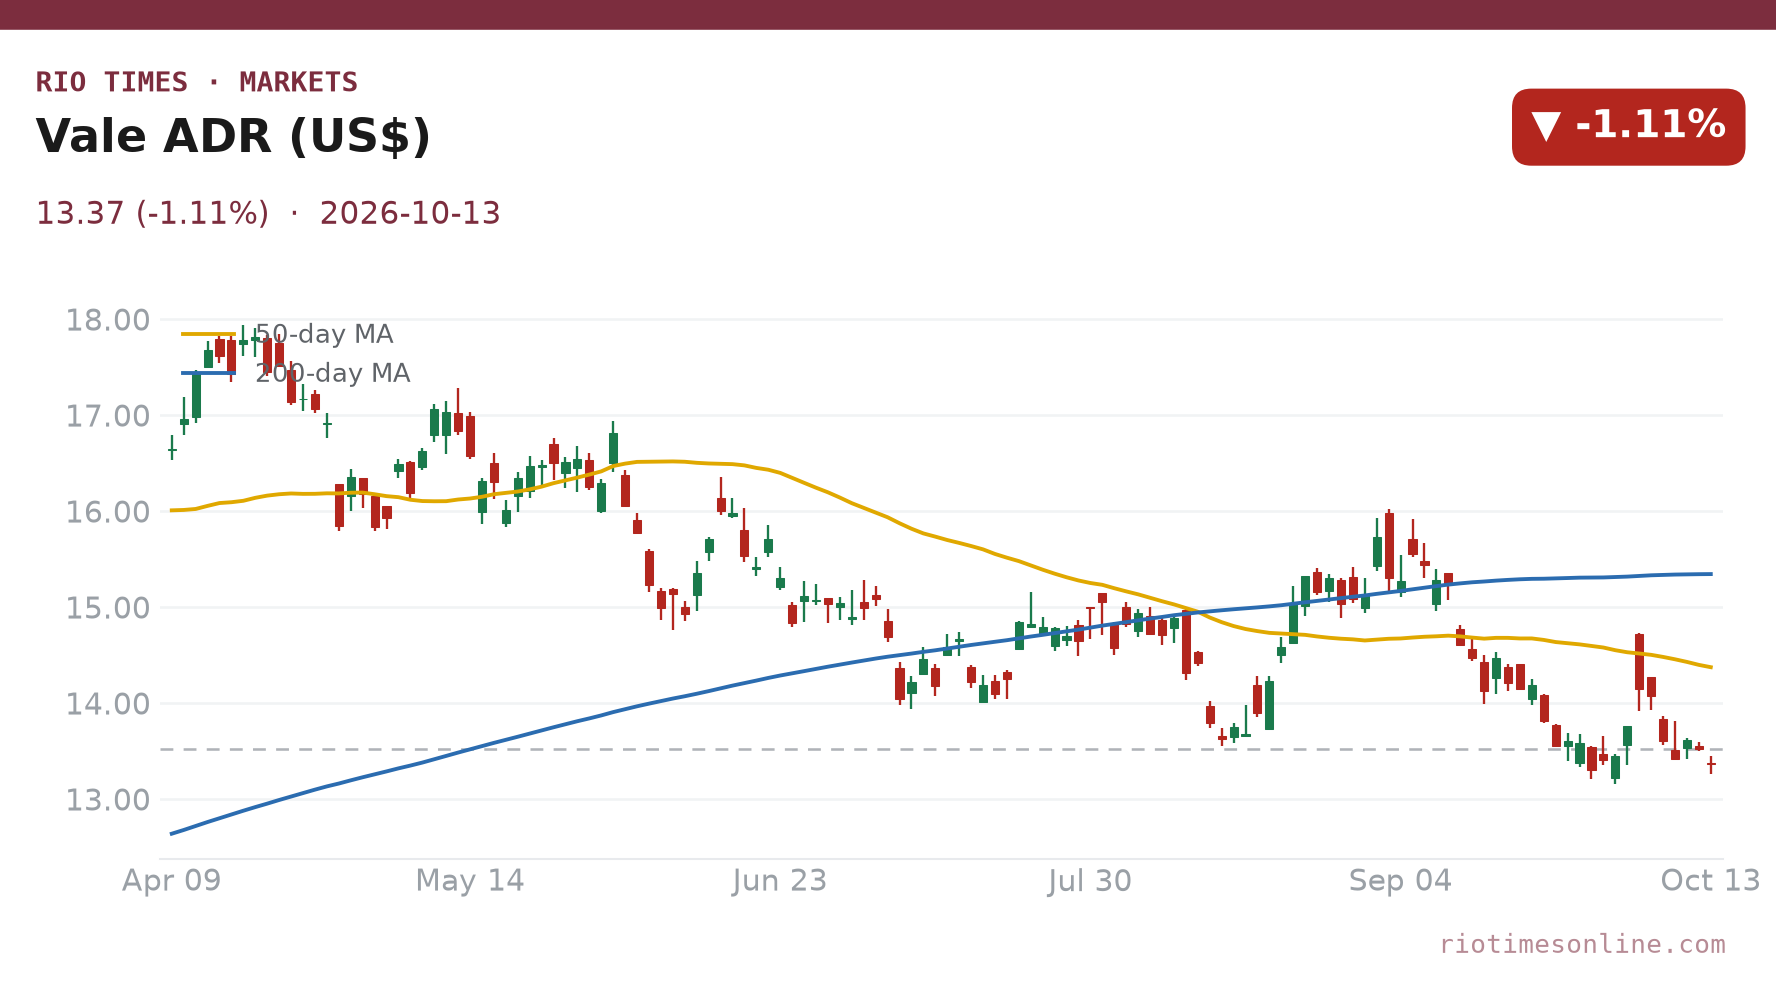
Task: Click the Sep 04 date label
Action: [1400, 881]
